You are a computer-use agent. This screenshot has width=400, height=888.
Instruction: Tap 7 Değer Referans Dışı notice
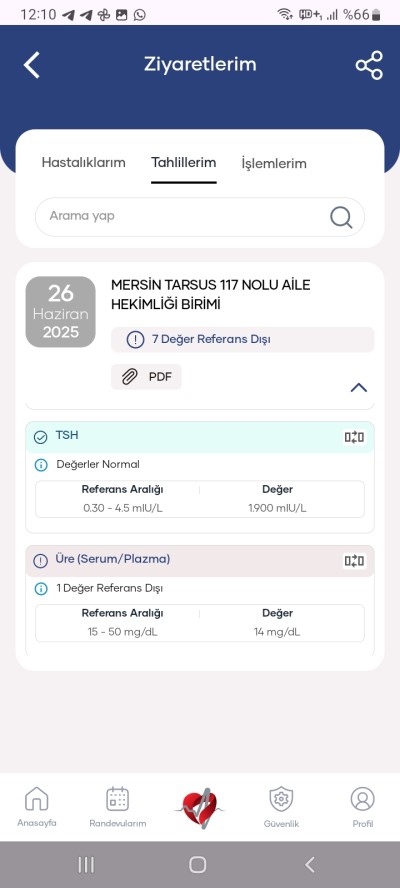(x=242, y=340)
